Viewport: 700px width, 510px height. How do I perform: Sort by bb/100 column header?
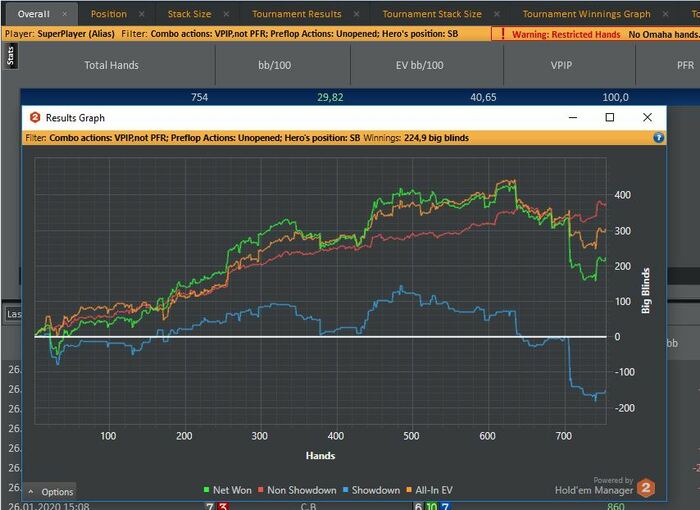[275, 65]
